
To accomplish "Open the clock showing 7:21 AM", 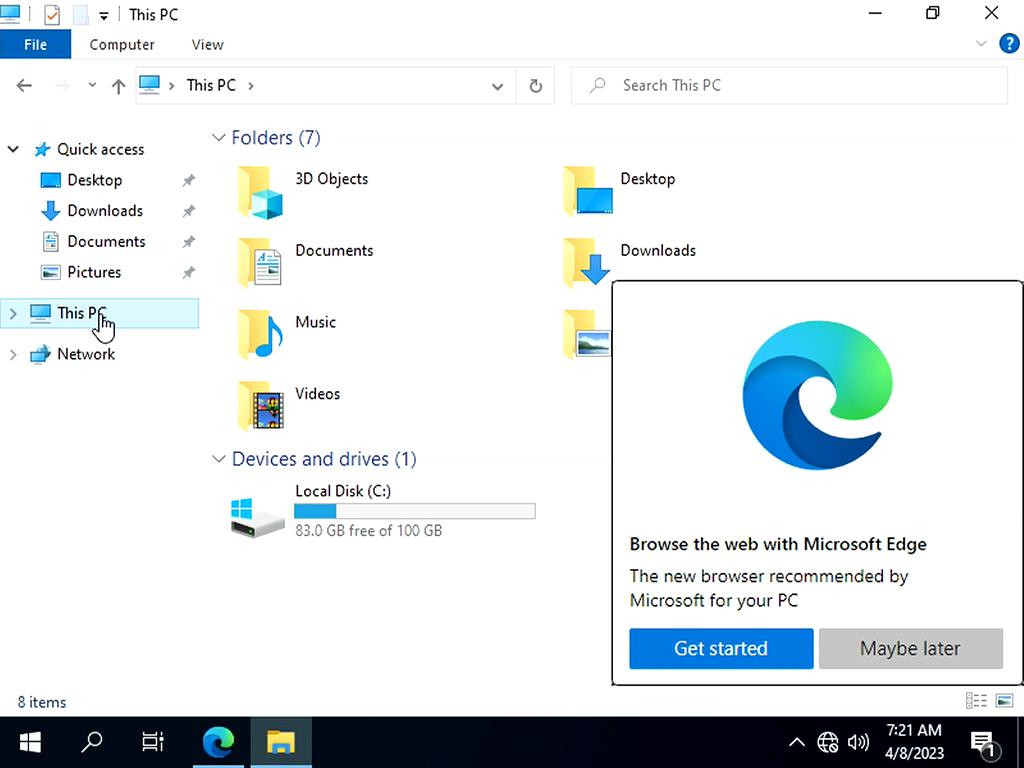I will (914, 742).
